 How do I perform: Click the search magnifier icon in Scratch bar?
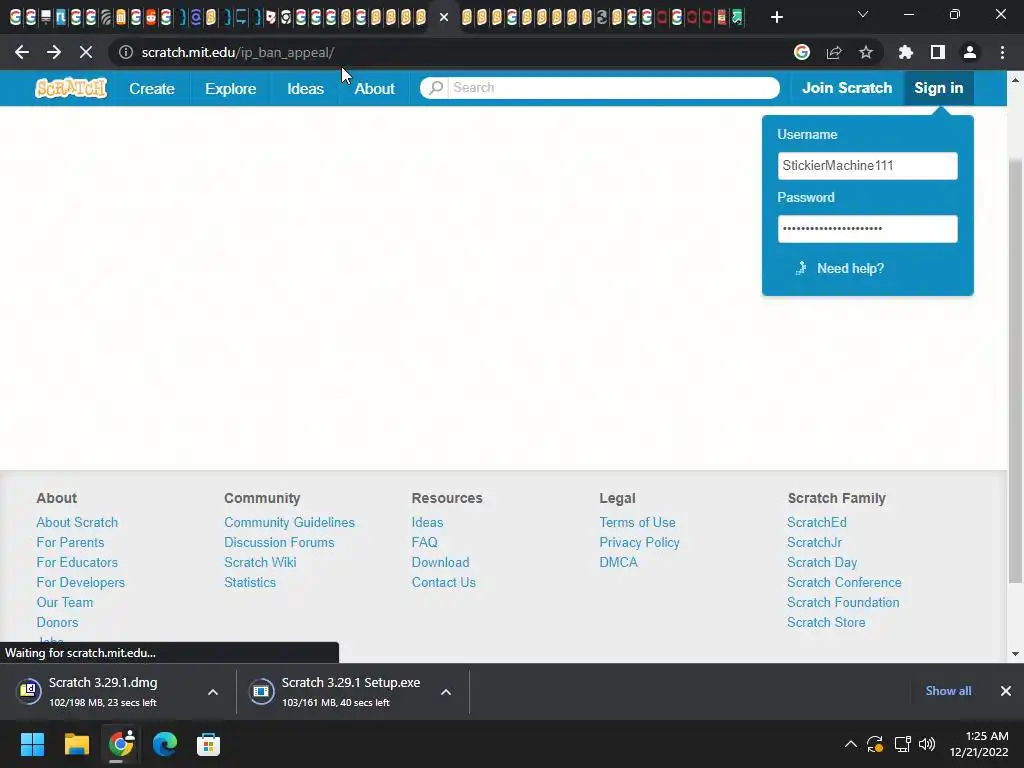436,88
